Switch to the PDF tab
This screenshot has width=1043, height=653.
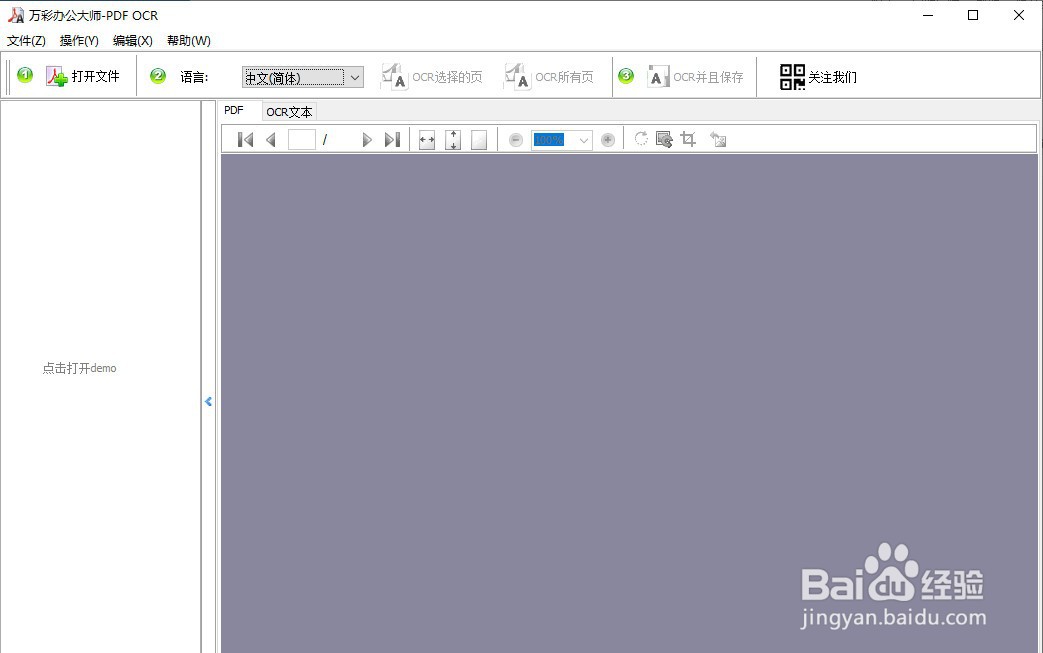click(x=234, y=110)
